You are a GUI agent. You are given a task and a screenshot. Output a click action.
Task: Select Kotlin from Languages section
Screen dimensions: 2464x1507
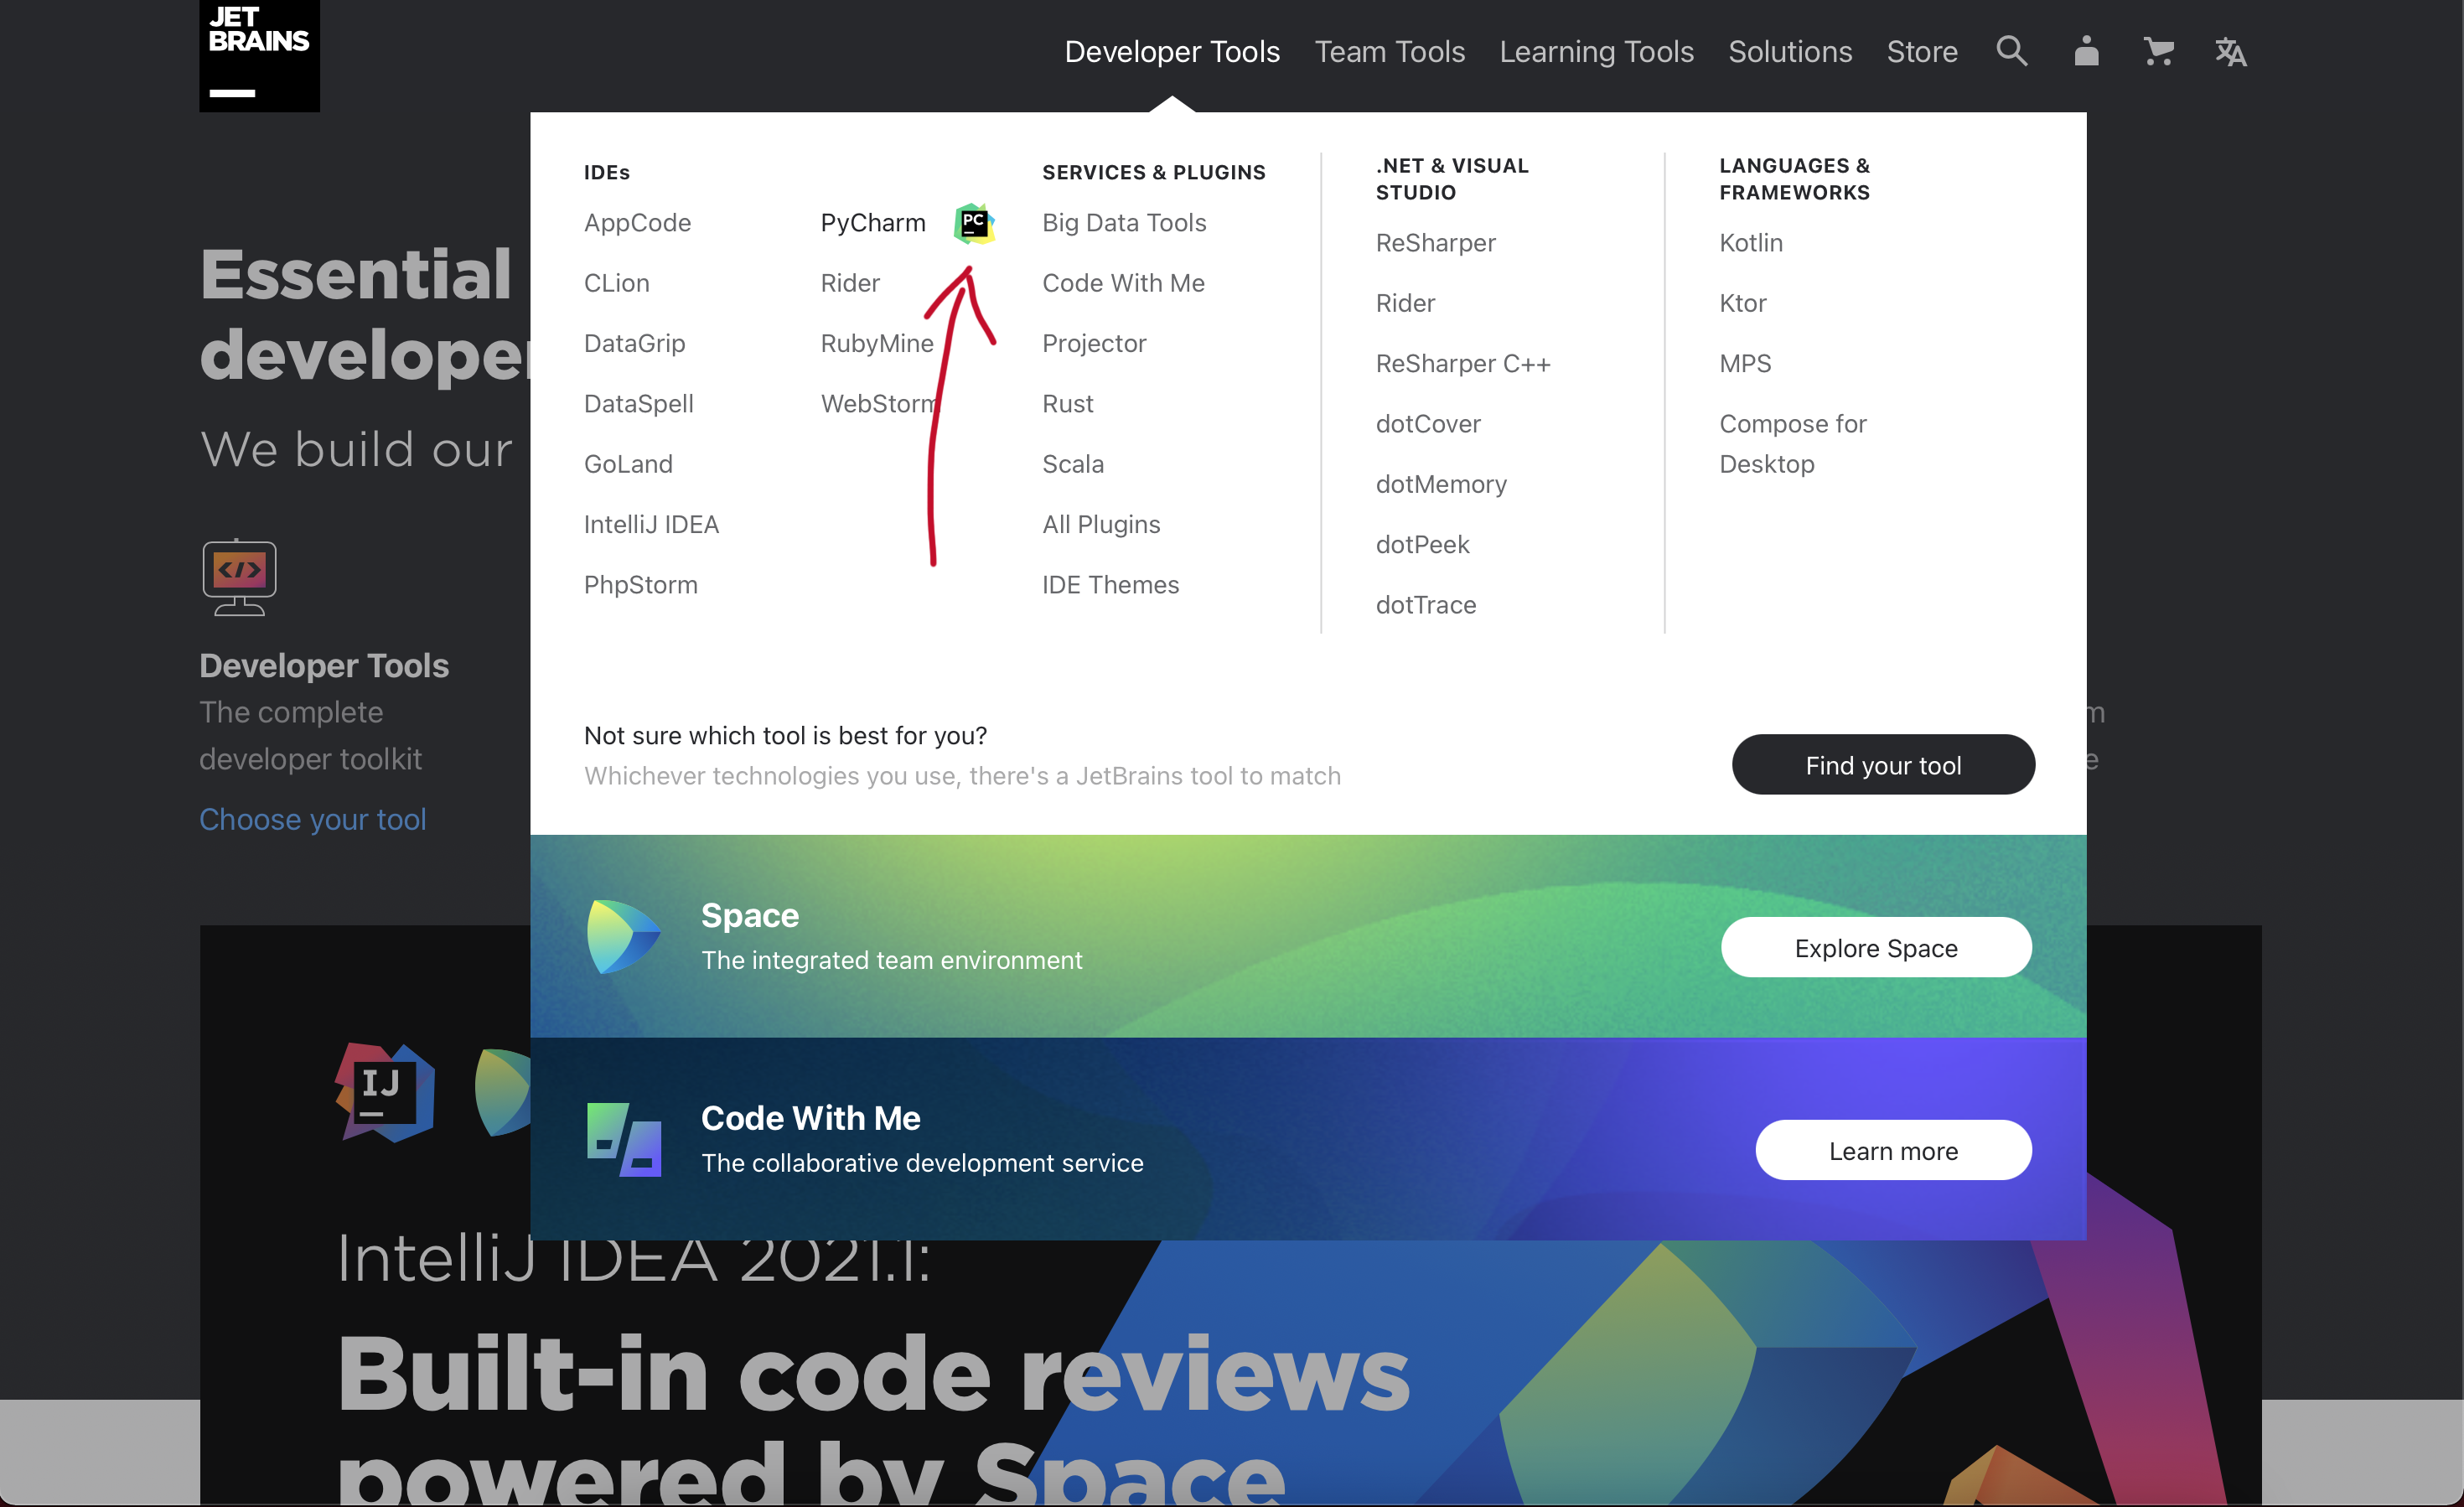[x=1753, y=241]
